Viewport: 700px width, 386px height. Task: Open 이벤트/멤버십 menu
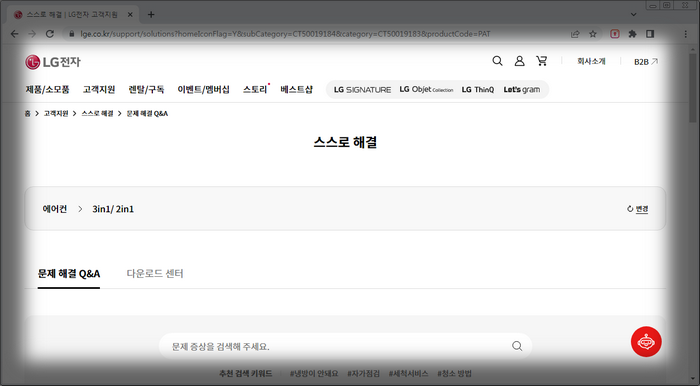204,89
